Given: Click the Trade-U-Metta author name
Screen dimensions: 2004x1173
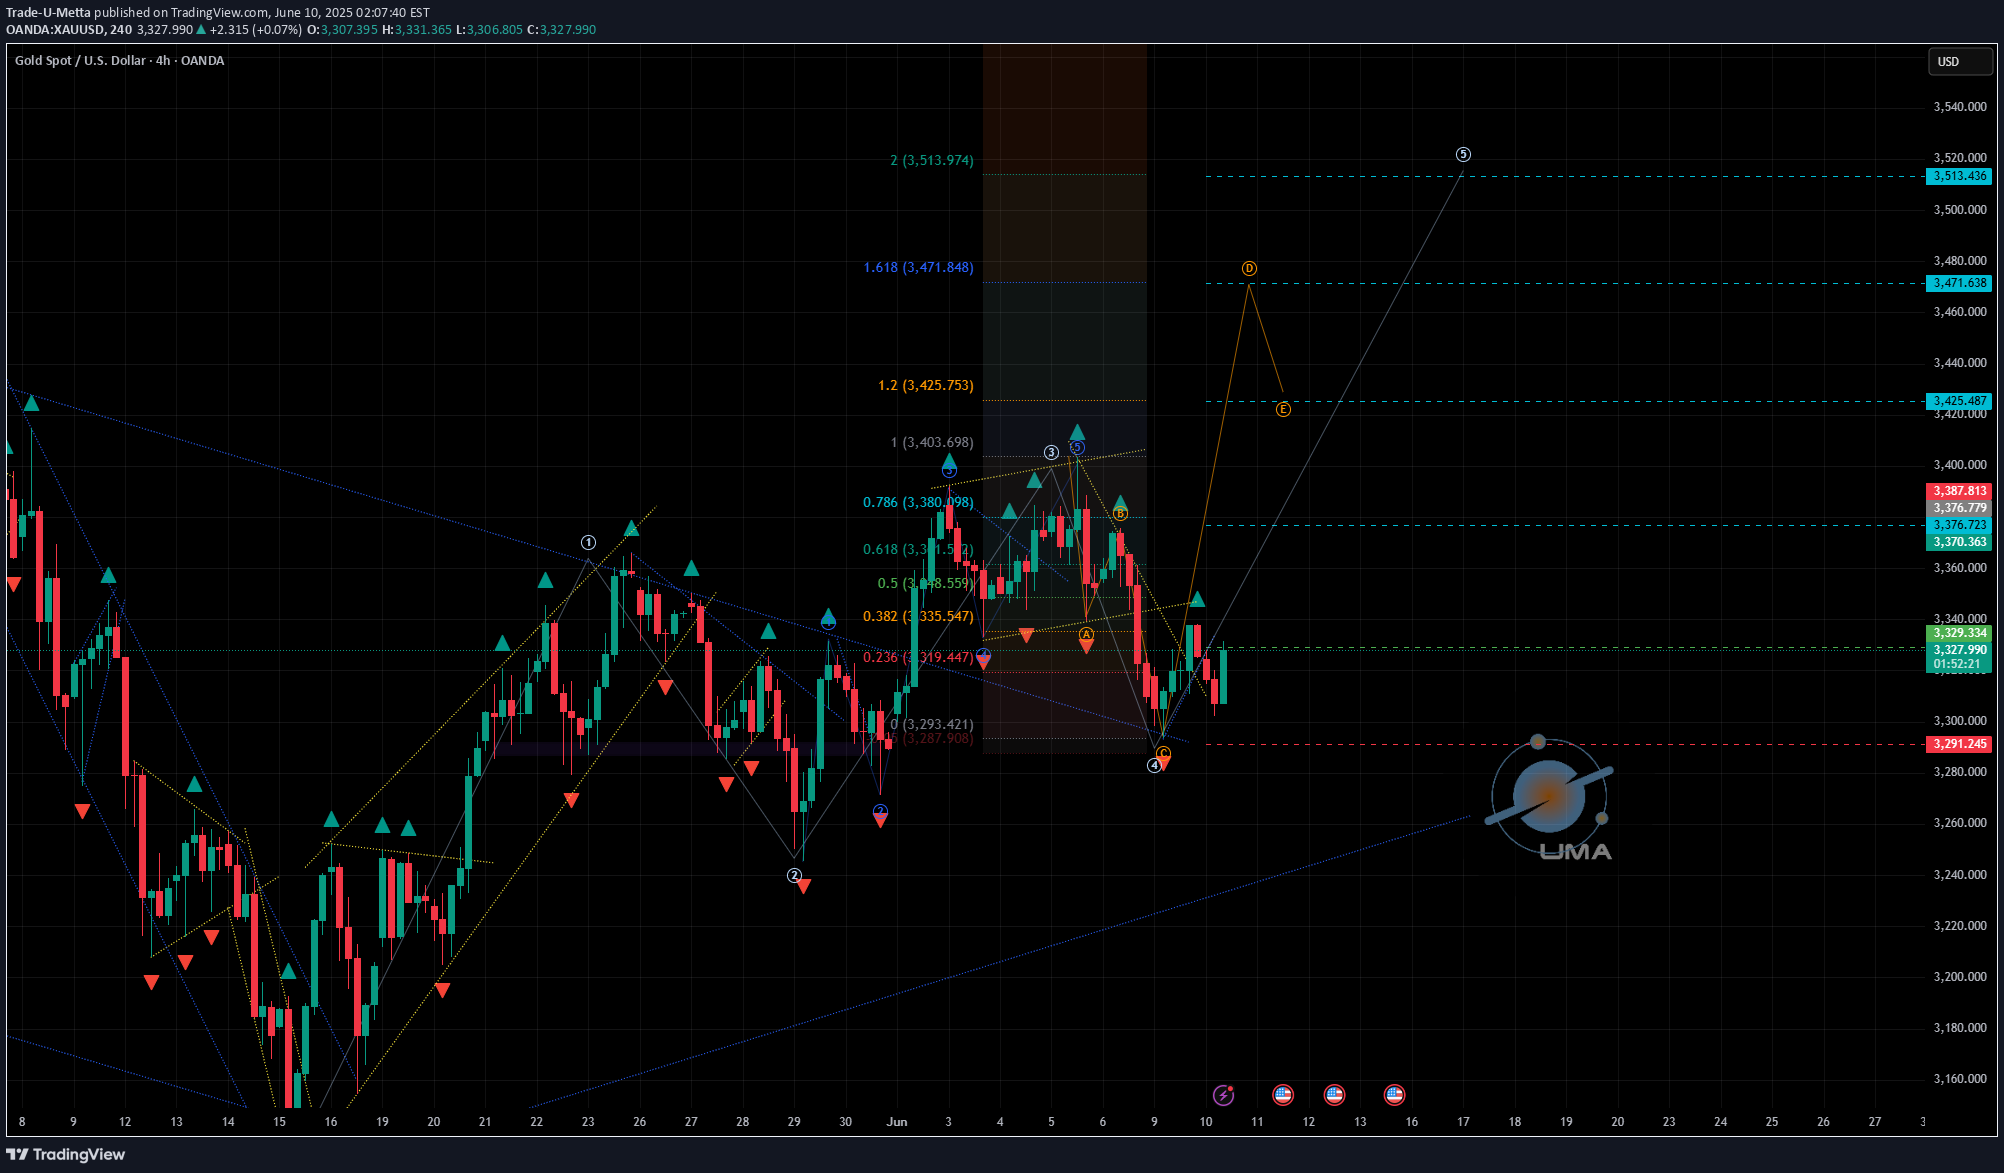Looking at the screenshot, I should (x=48, y=13).
